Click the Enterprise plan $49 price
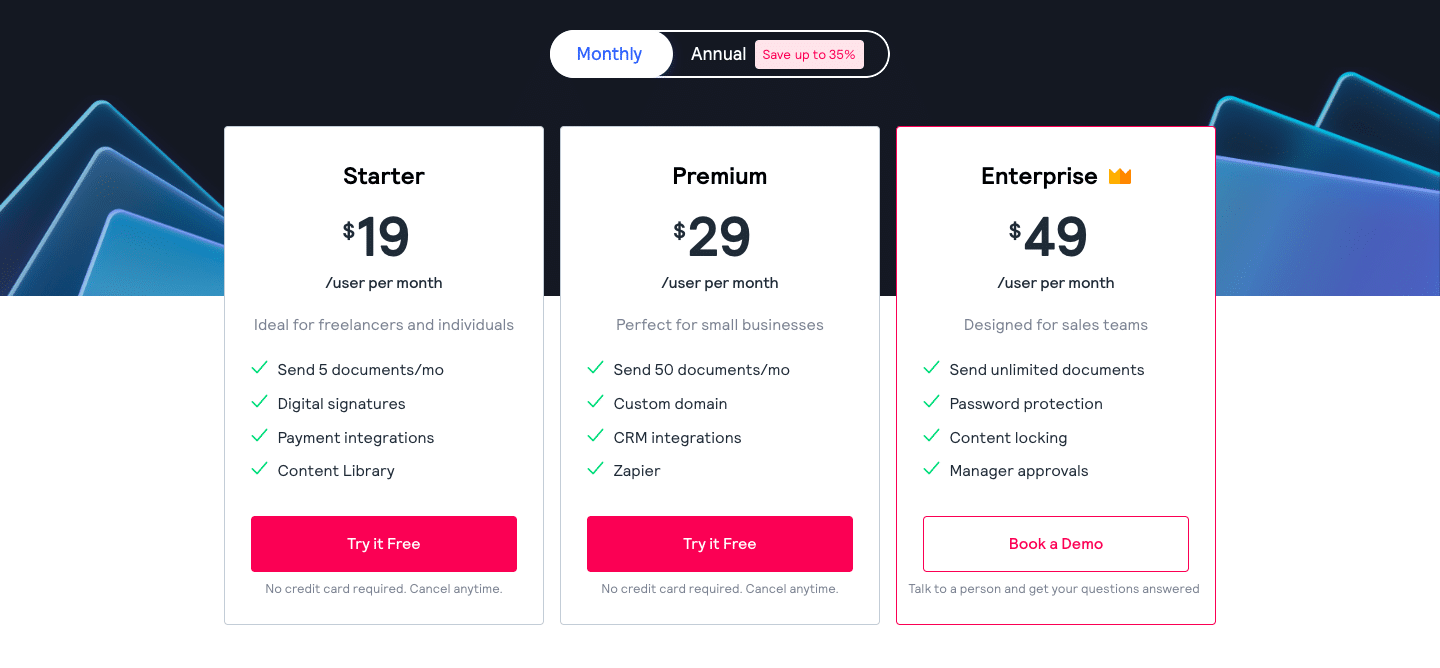 click(x=1048, y=238)
